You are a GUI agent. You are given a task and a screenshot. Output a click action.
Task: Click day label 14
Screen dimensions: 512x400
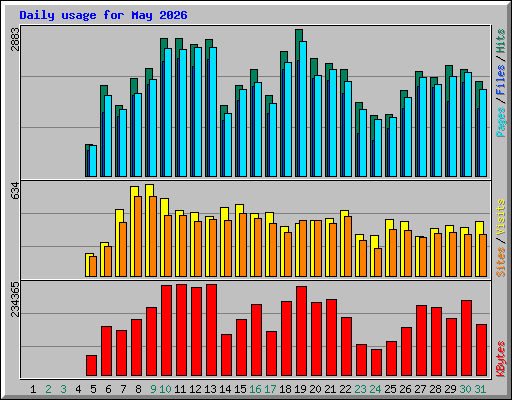(x=225, y=389)
